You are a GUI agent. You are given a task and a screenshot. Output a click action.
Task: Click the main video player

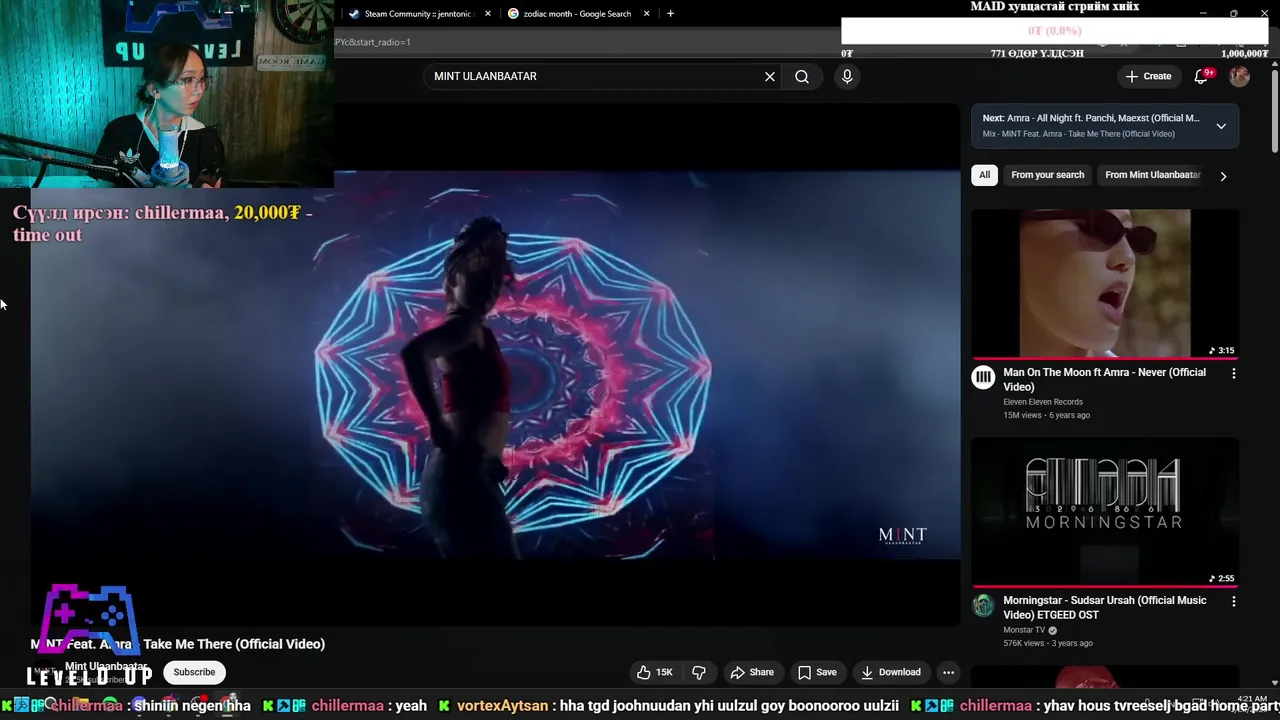pyautogui.click(x=495, y=365)
